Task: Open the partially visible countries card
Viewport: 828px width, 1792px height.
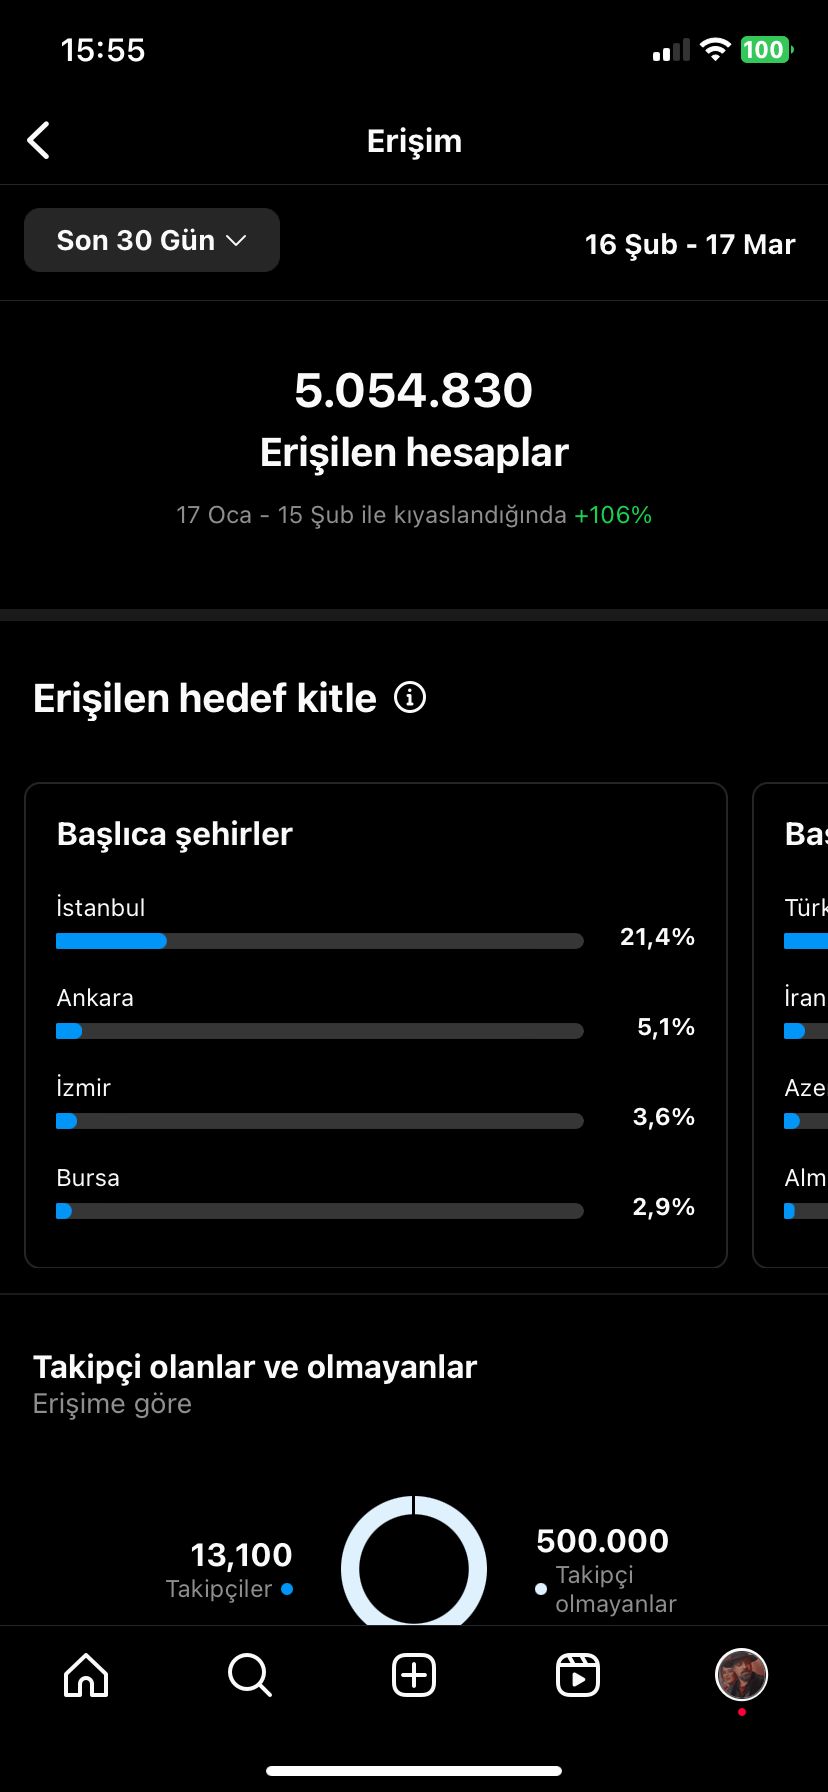Action: coord(790,1025)
